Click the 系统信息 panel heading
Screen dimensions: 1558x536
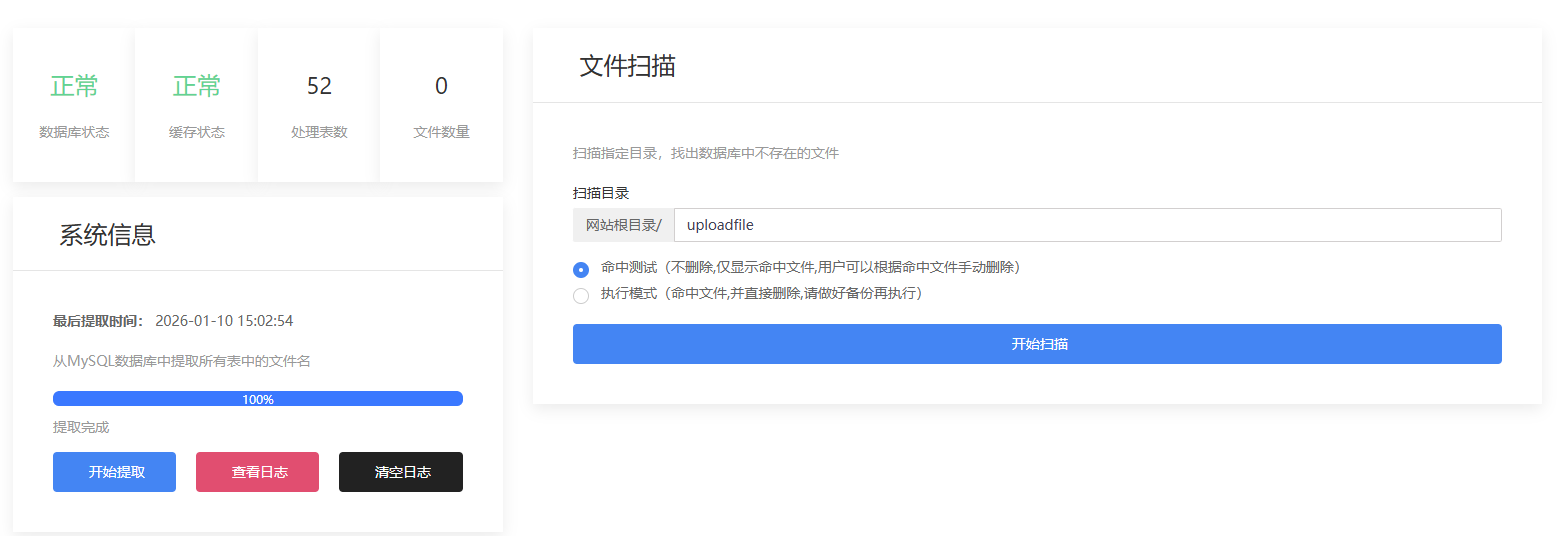coord(107,235)
